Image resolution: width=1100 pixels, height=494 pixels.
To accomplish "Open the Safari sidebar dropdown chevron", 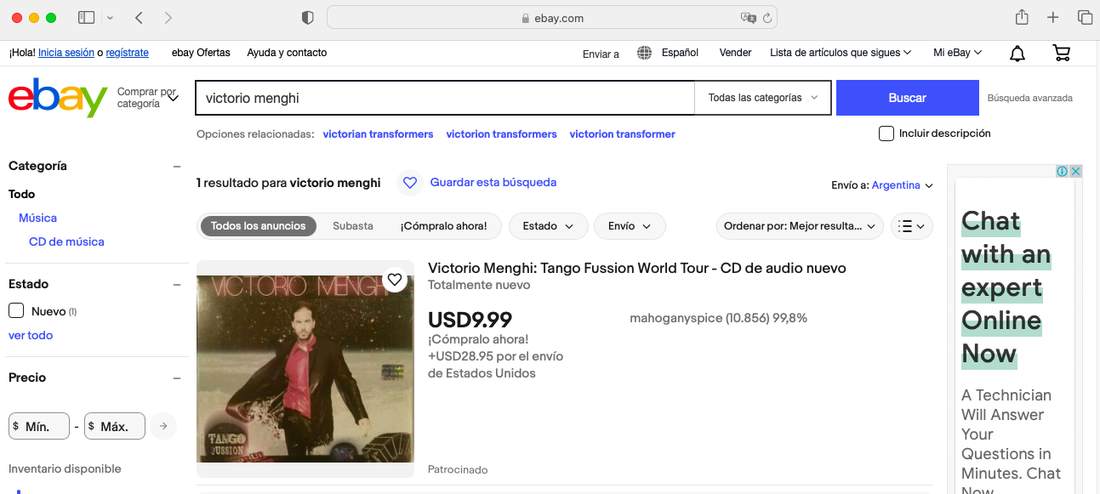I will tap(109, 18).
